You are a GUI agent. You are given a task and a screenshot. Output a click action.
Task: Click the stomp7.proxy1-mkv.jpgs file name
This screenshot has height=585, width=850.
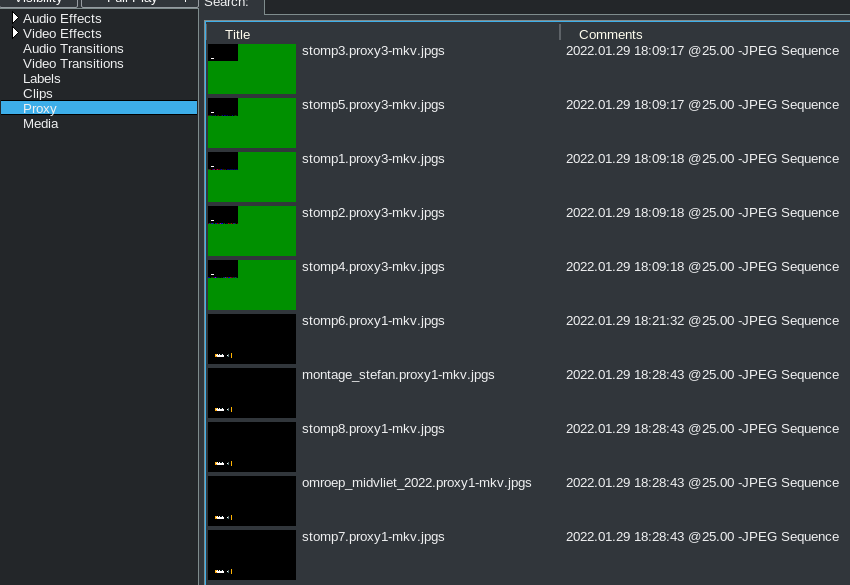click(x=373, y=537)
